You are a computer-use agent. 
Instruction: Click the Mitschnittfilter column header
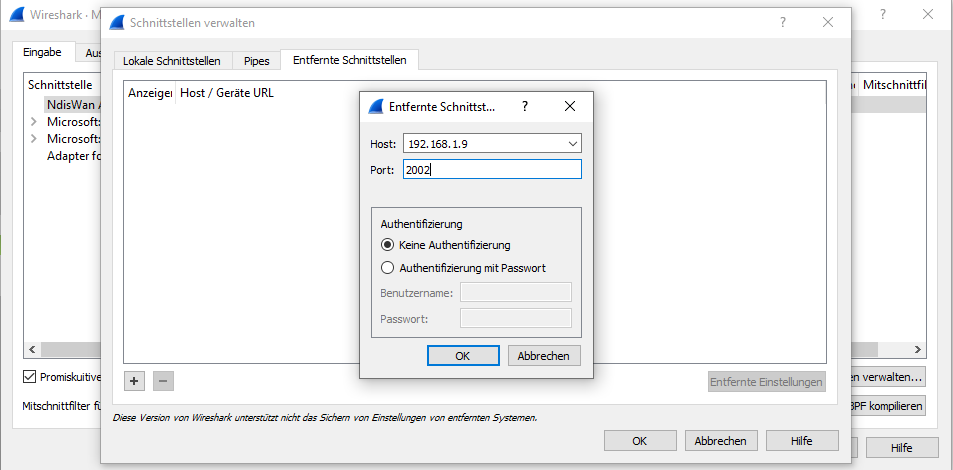(893, 85)
